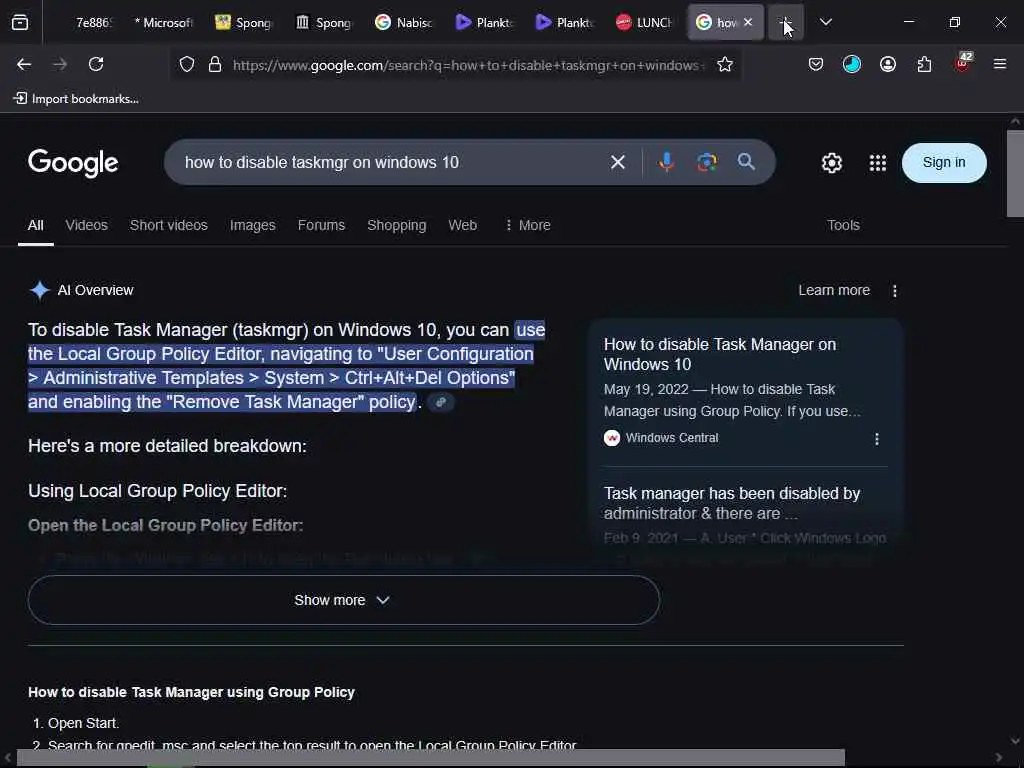This screenshot has width=1024, height=768.
Task: Start voice search with microphone
Action: (666, 161)
